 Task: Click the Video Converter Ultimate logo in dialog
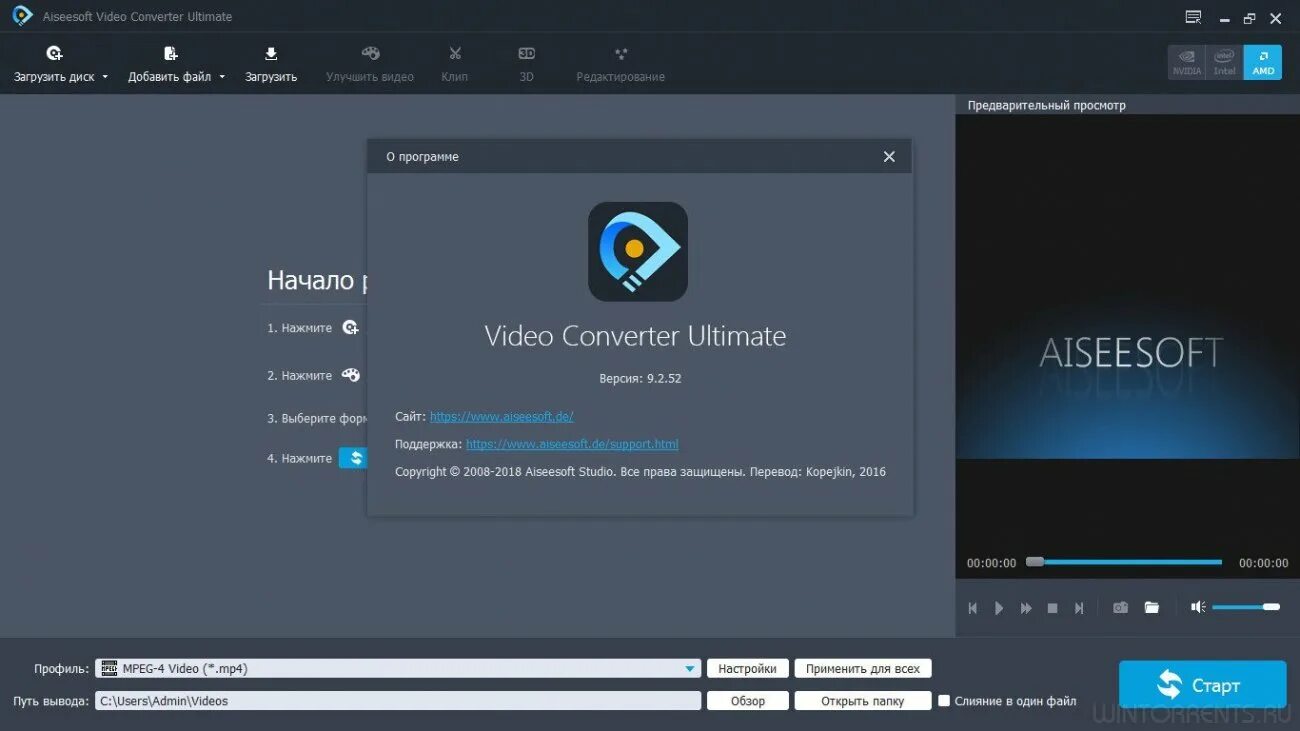(638, 252)
